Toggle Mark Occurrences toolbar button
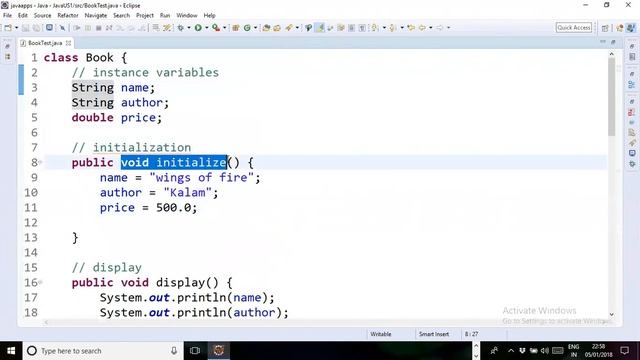 pyautogui.click(x=320, y=28)
